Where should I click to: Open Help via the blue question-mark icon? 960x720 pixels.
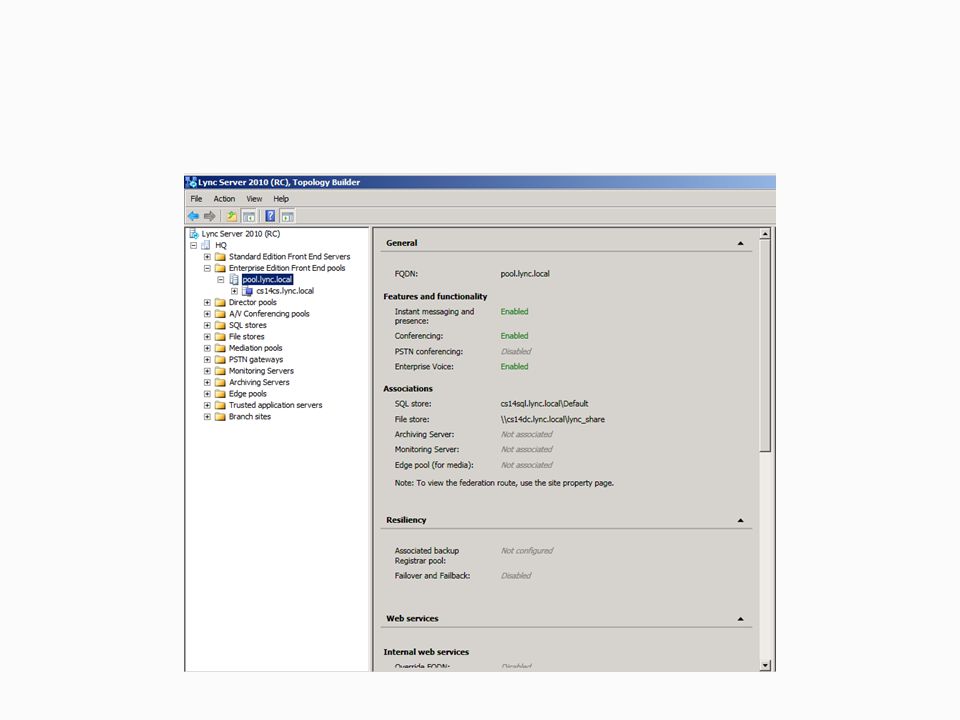click(270, 216)
